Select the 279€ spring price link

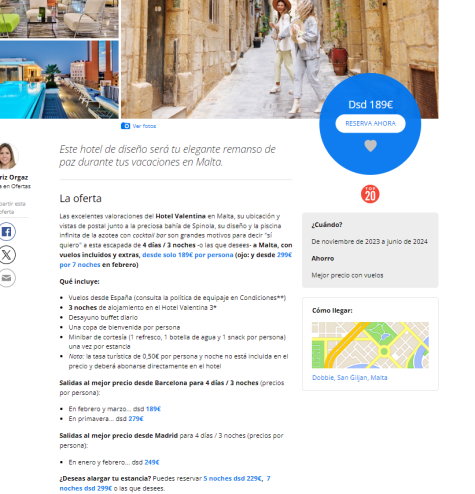[136, 419]
